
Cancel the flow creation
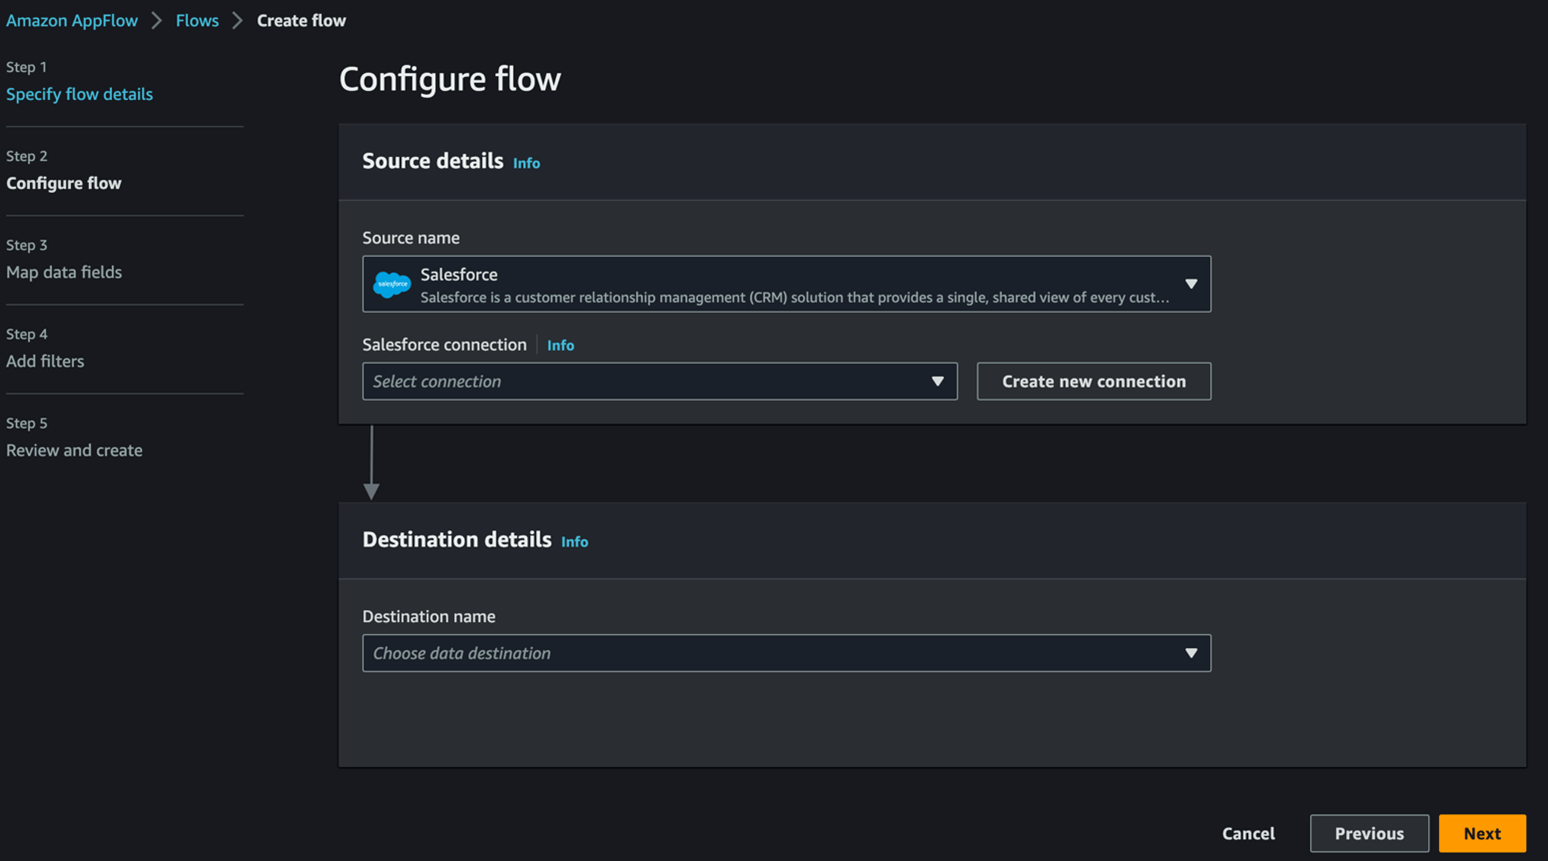(x=1248, y=833)
